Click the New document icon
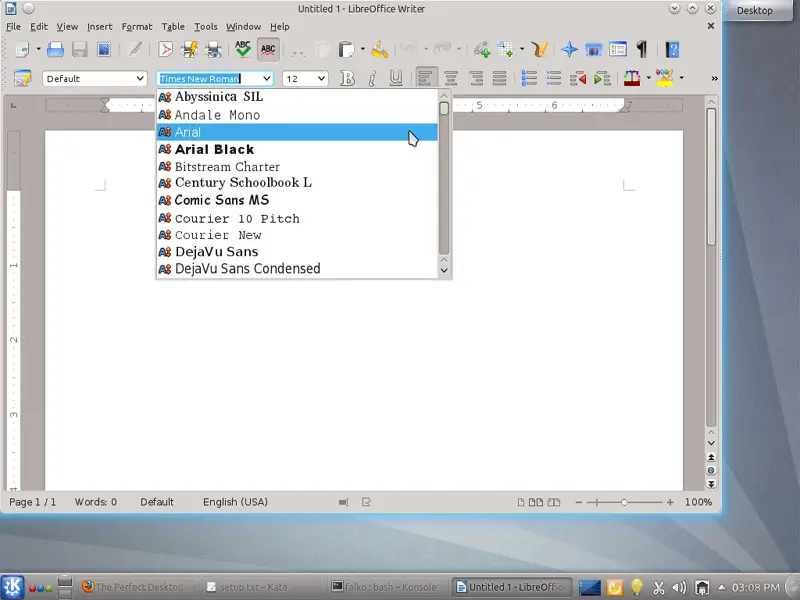Viewport: 800px width, 600px height. coord(22,49)
